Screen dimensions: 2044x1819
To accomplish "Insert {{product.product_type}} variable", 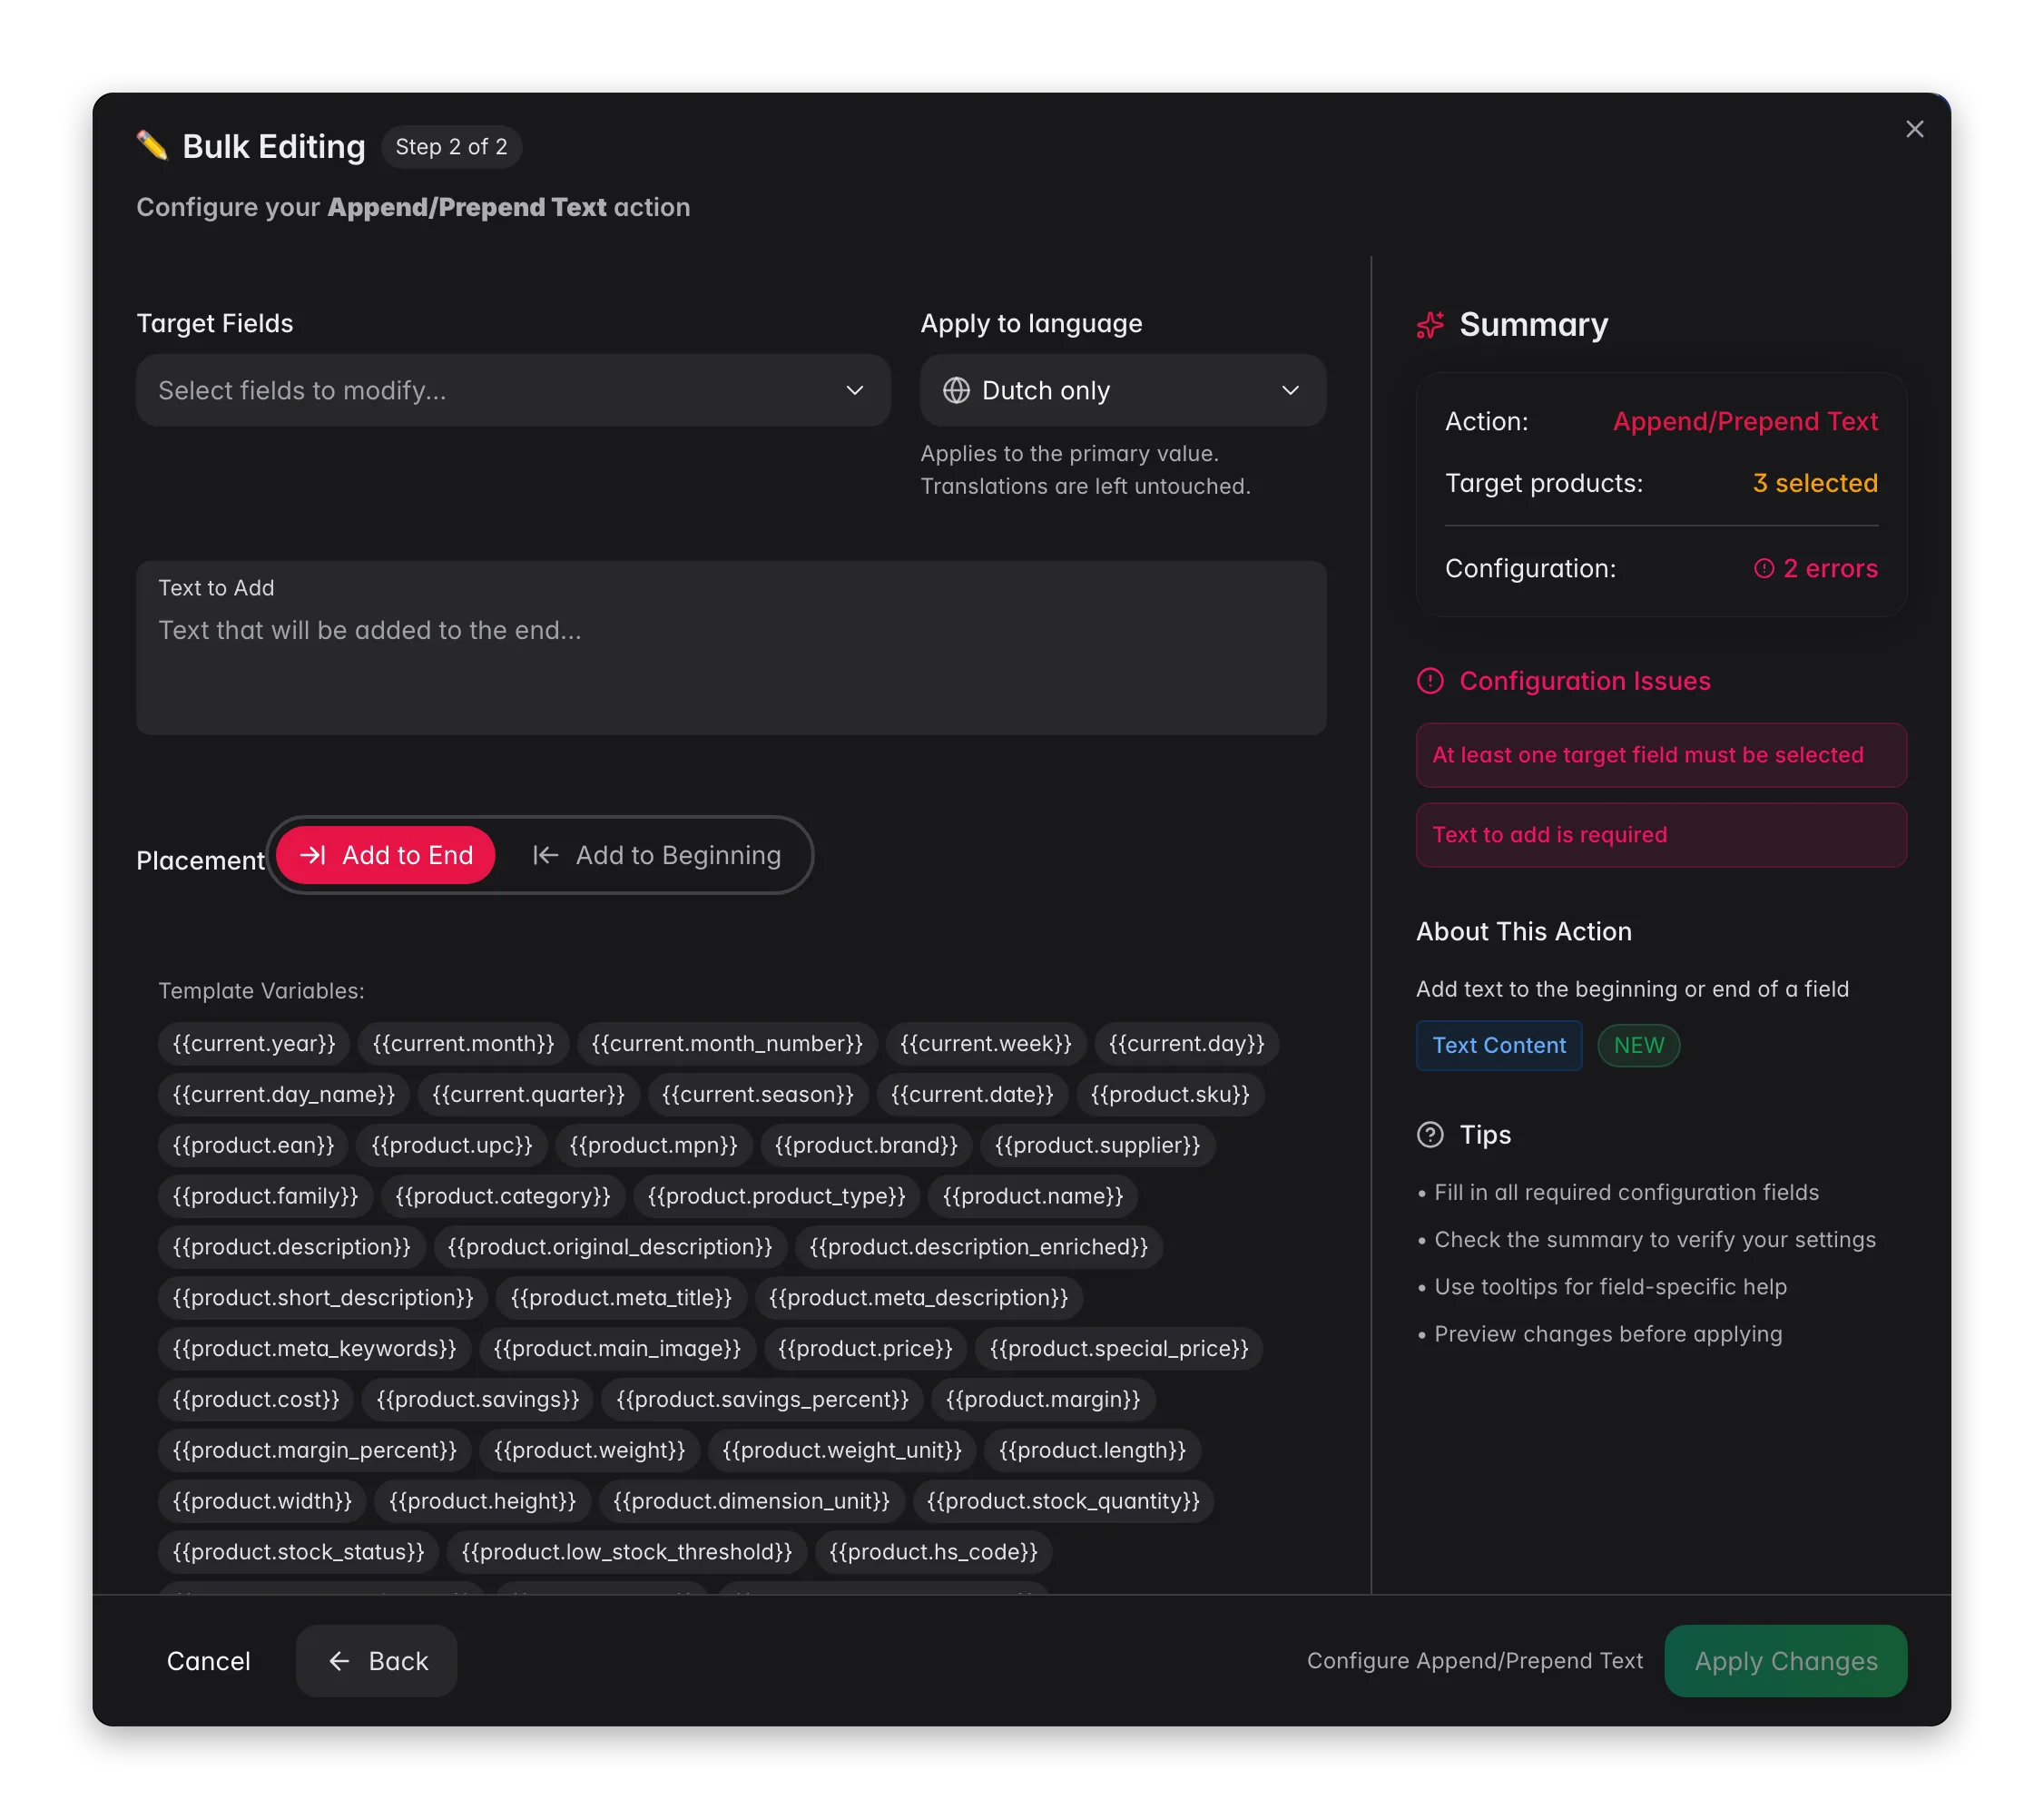I will tap(777, 1196).
